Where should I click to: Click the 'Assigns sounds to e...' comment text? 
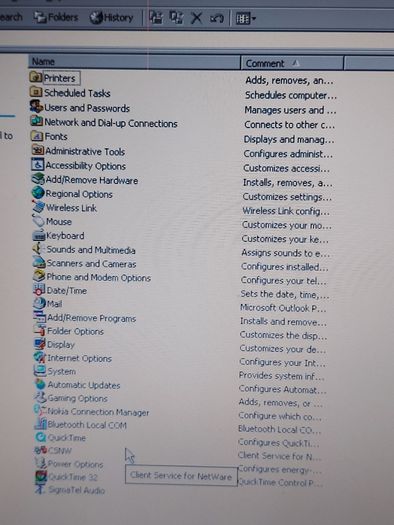pos(286,253)
